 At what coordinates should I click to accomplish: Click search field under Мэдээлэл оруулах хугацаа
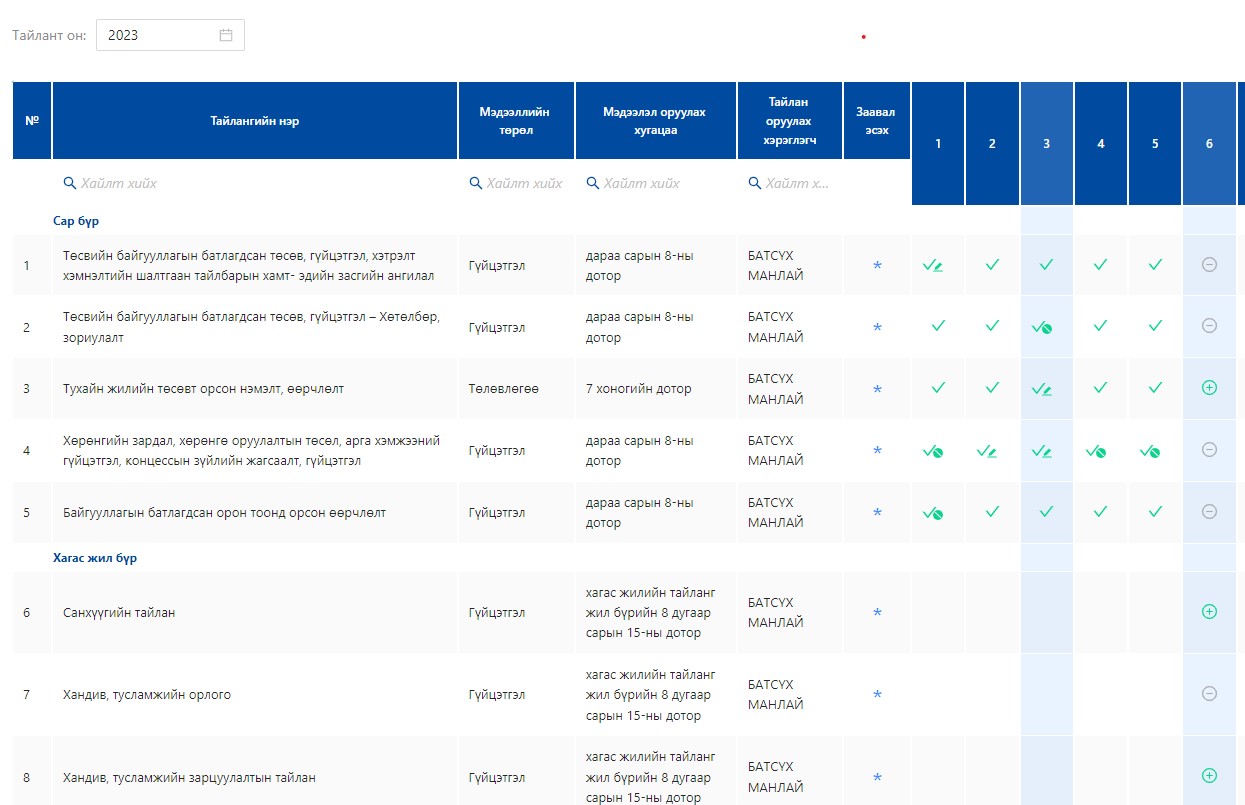tap(655, 183)
